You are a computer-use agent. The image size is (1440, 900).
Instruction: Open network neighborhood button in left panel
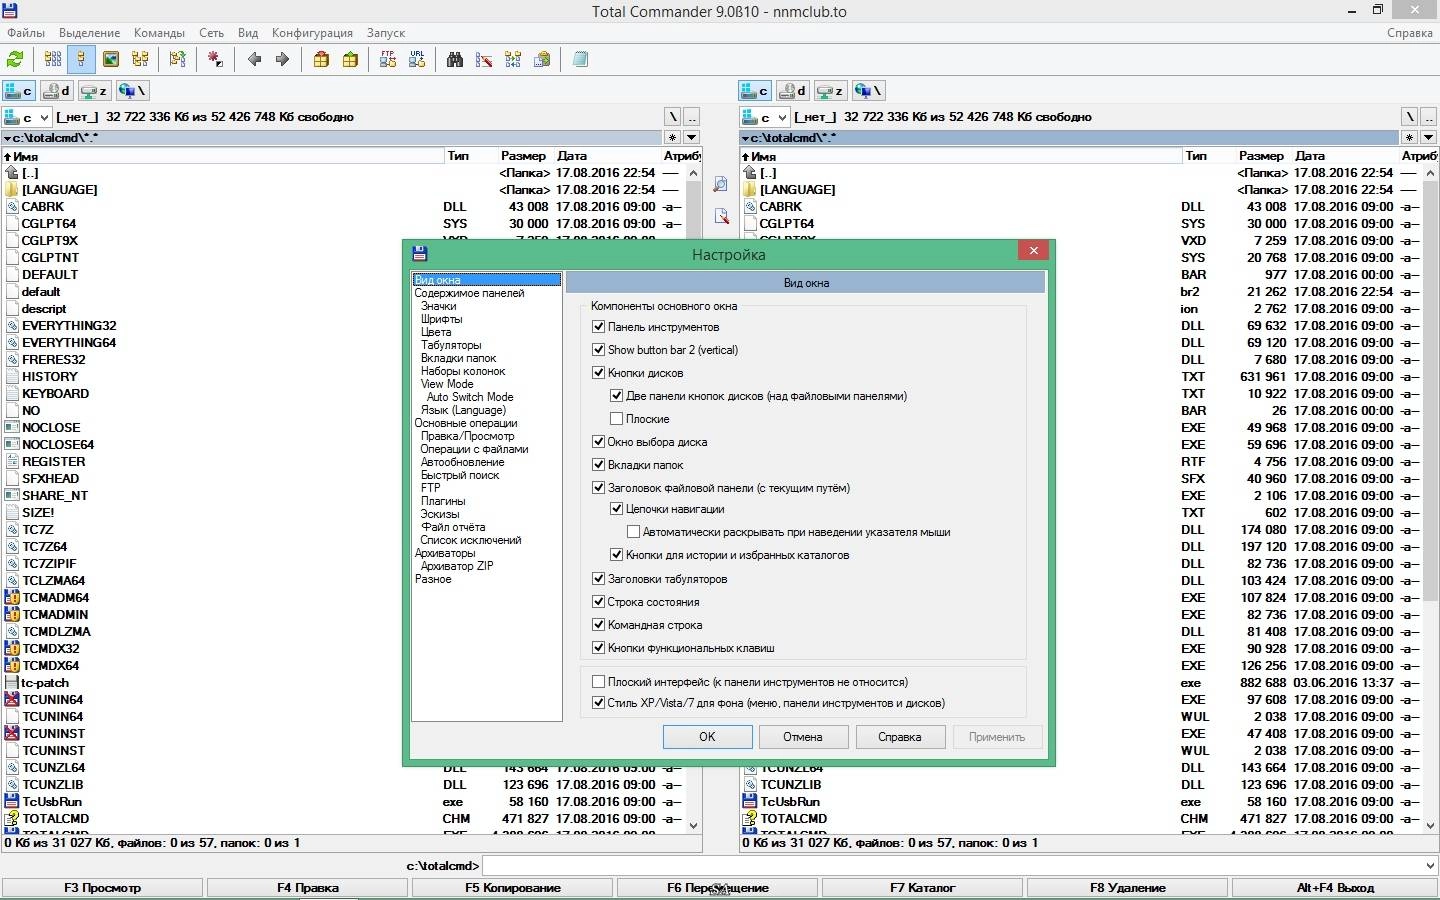132,91
